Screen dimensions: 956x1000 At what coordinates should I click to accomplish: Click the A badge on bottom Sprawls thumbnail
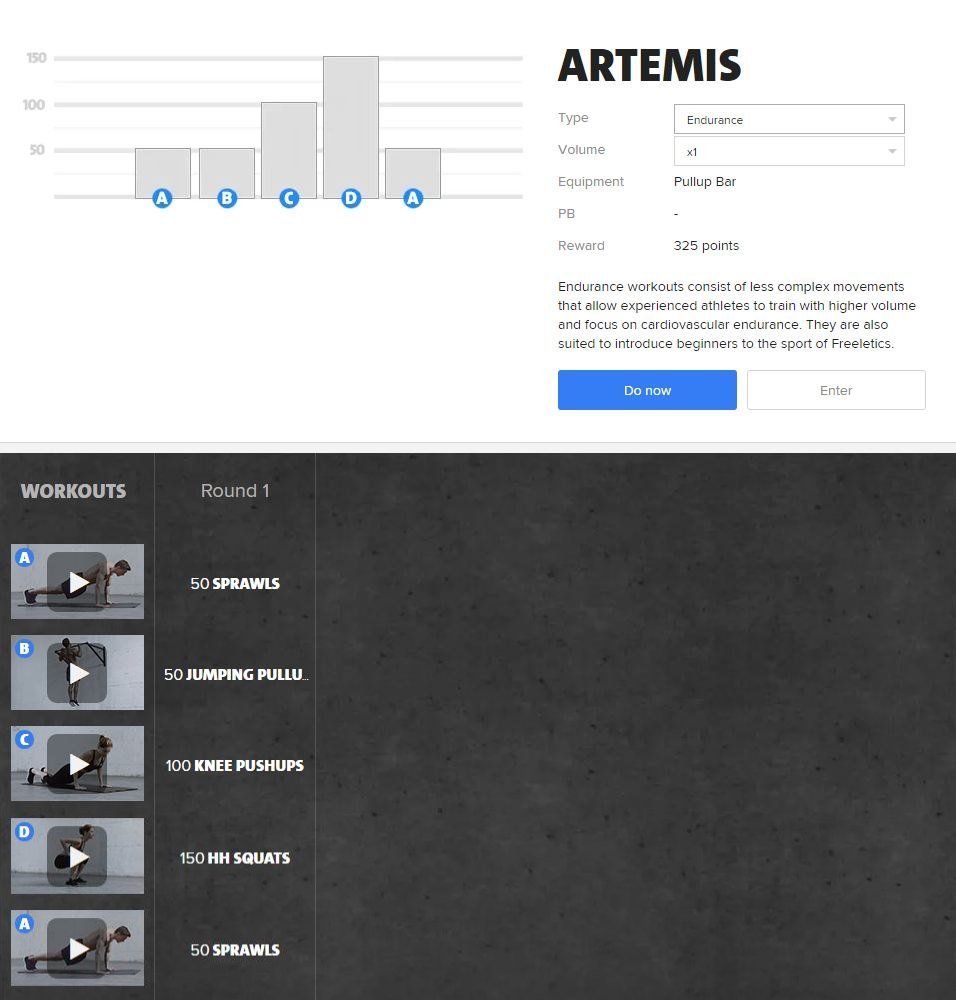click(24, 923)
